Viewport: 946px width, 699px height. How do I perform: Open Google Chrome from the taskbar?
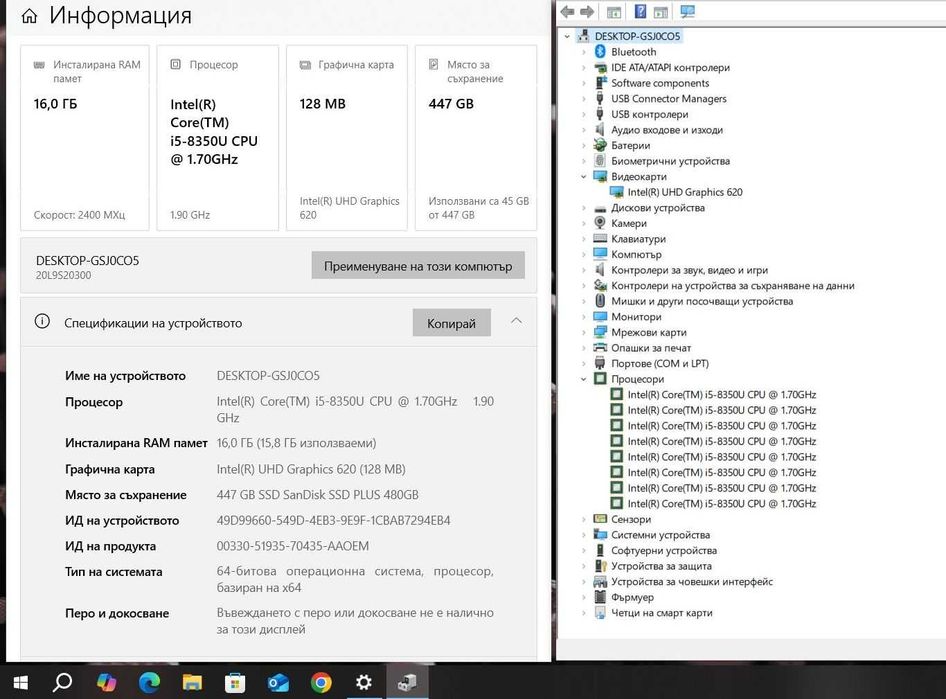point(321,683)
